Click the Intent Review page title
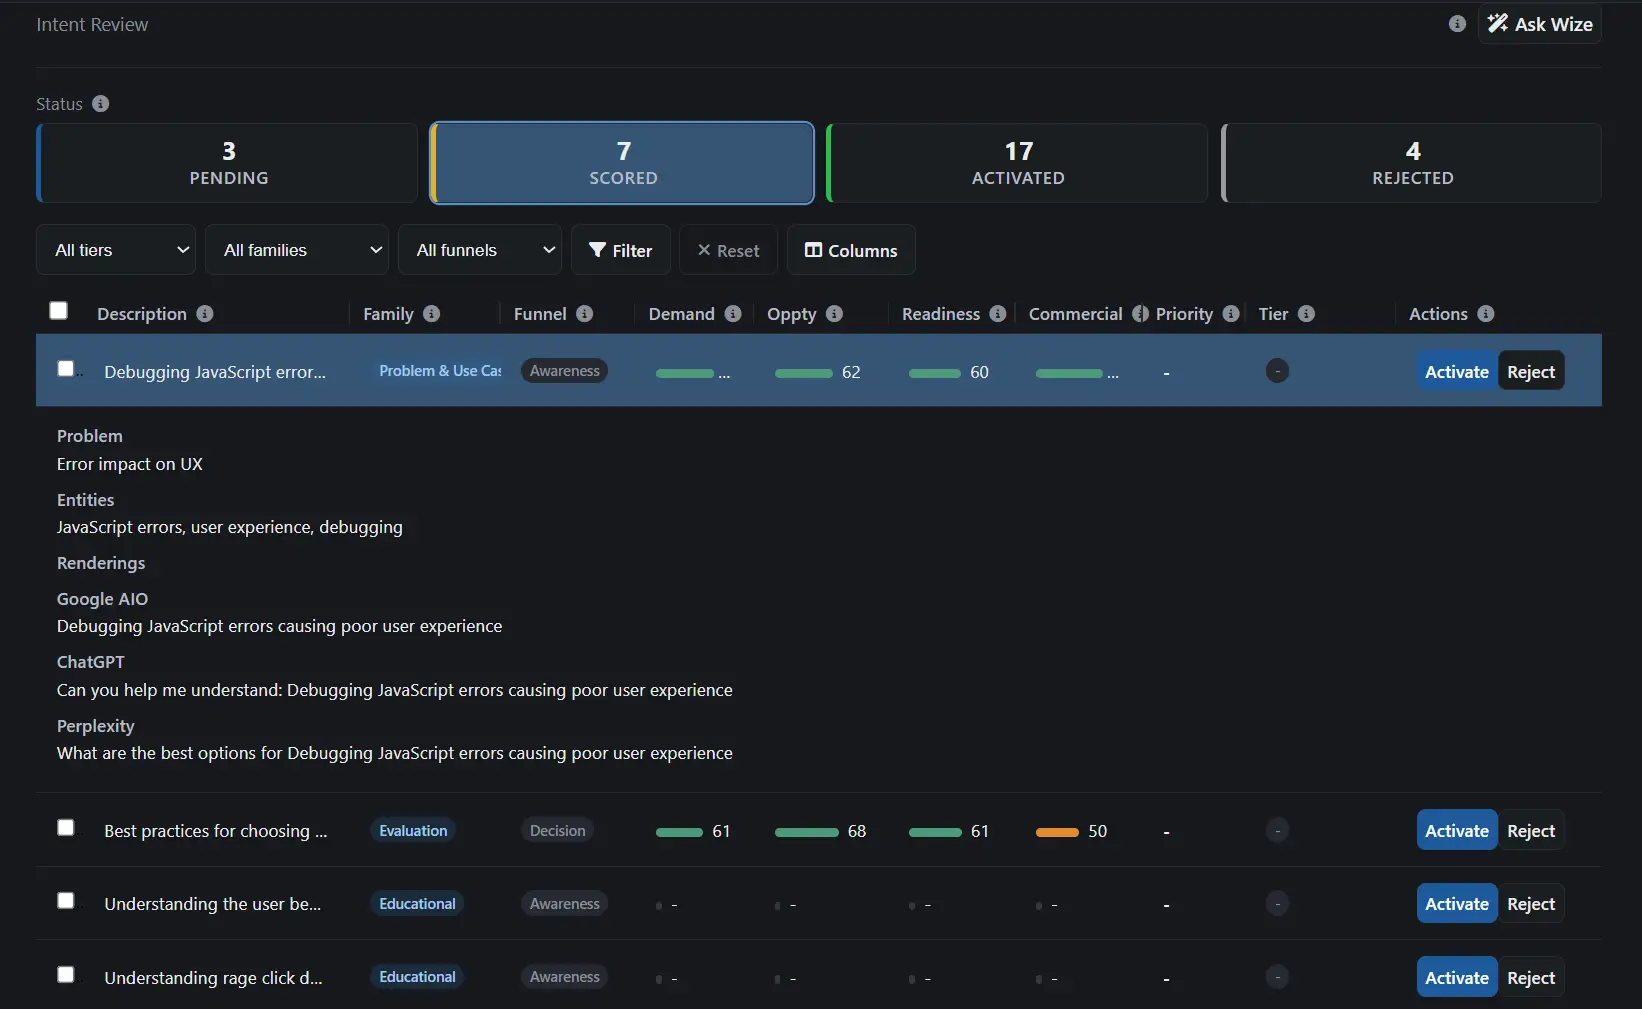 tap(92, 24)
